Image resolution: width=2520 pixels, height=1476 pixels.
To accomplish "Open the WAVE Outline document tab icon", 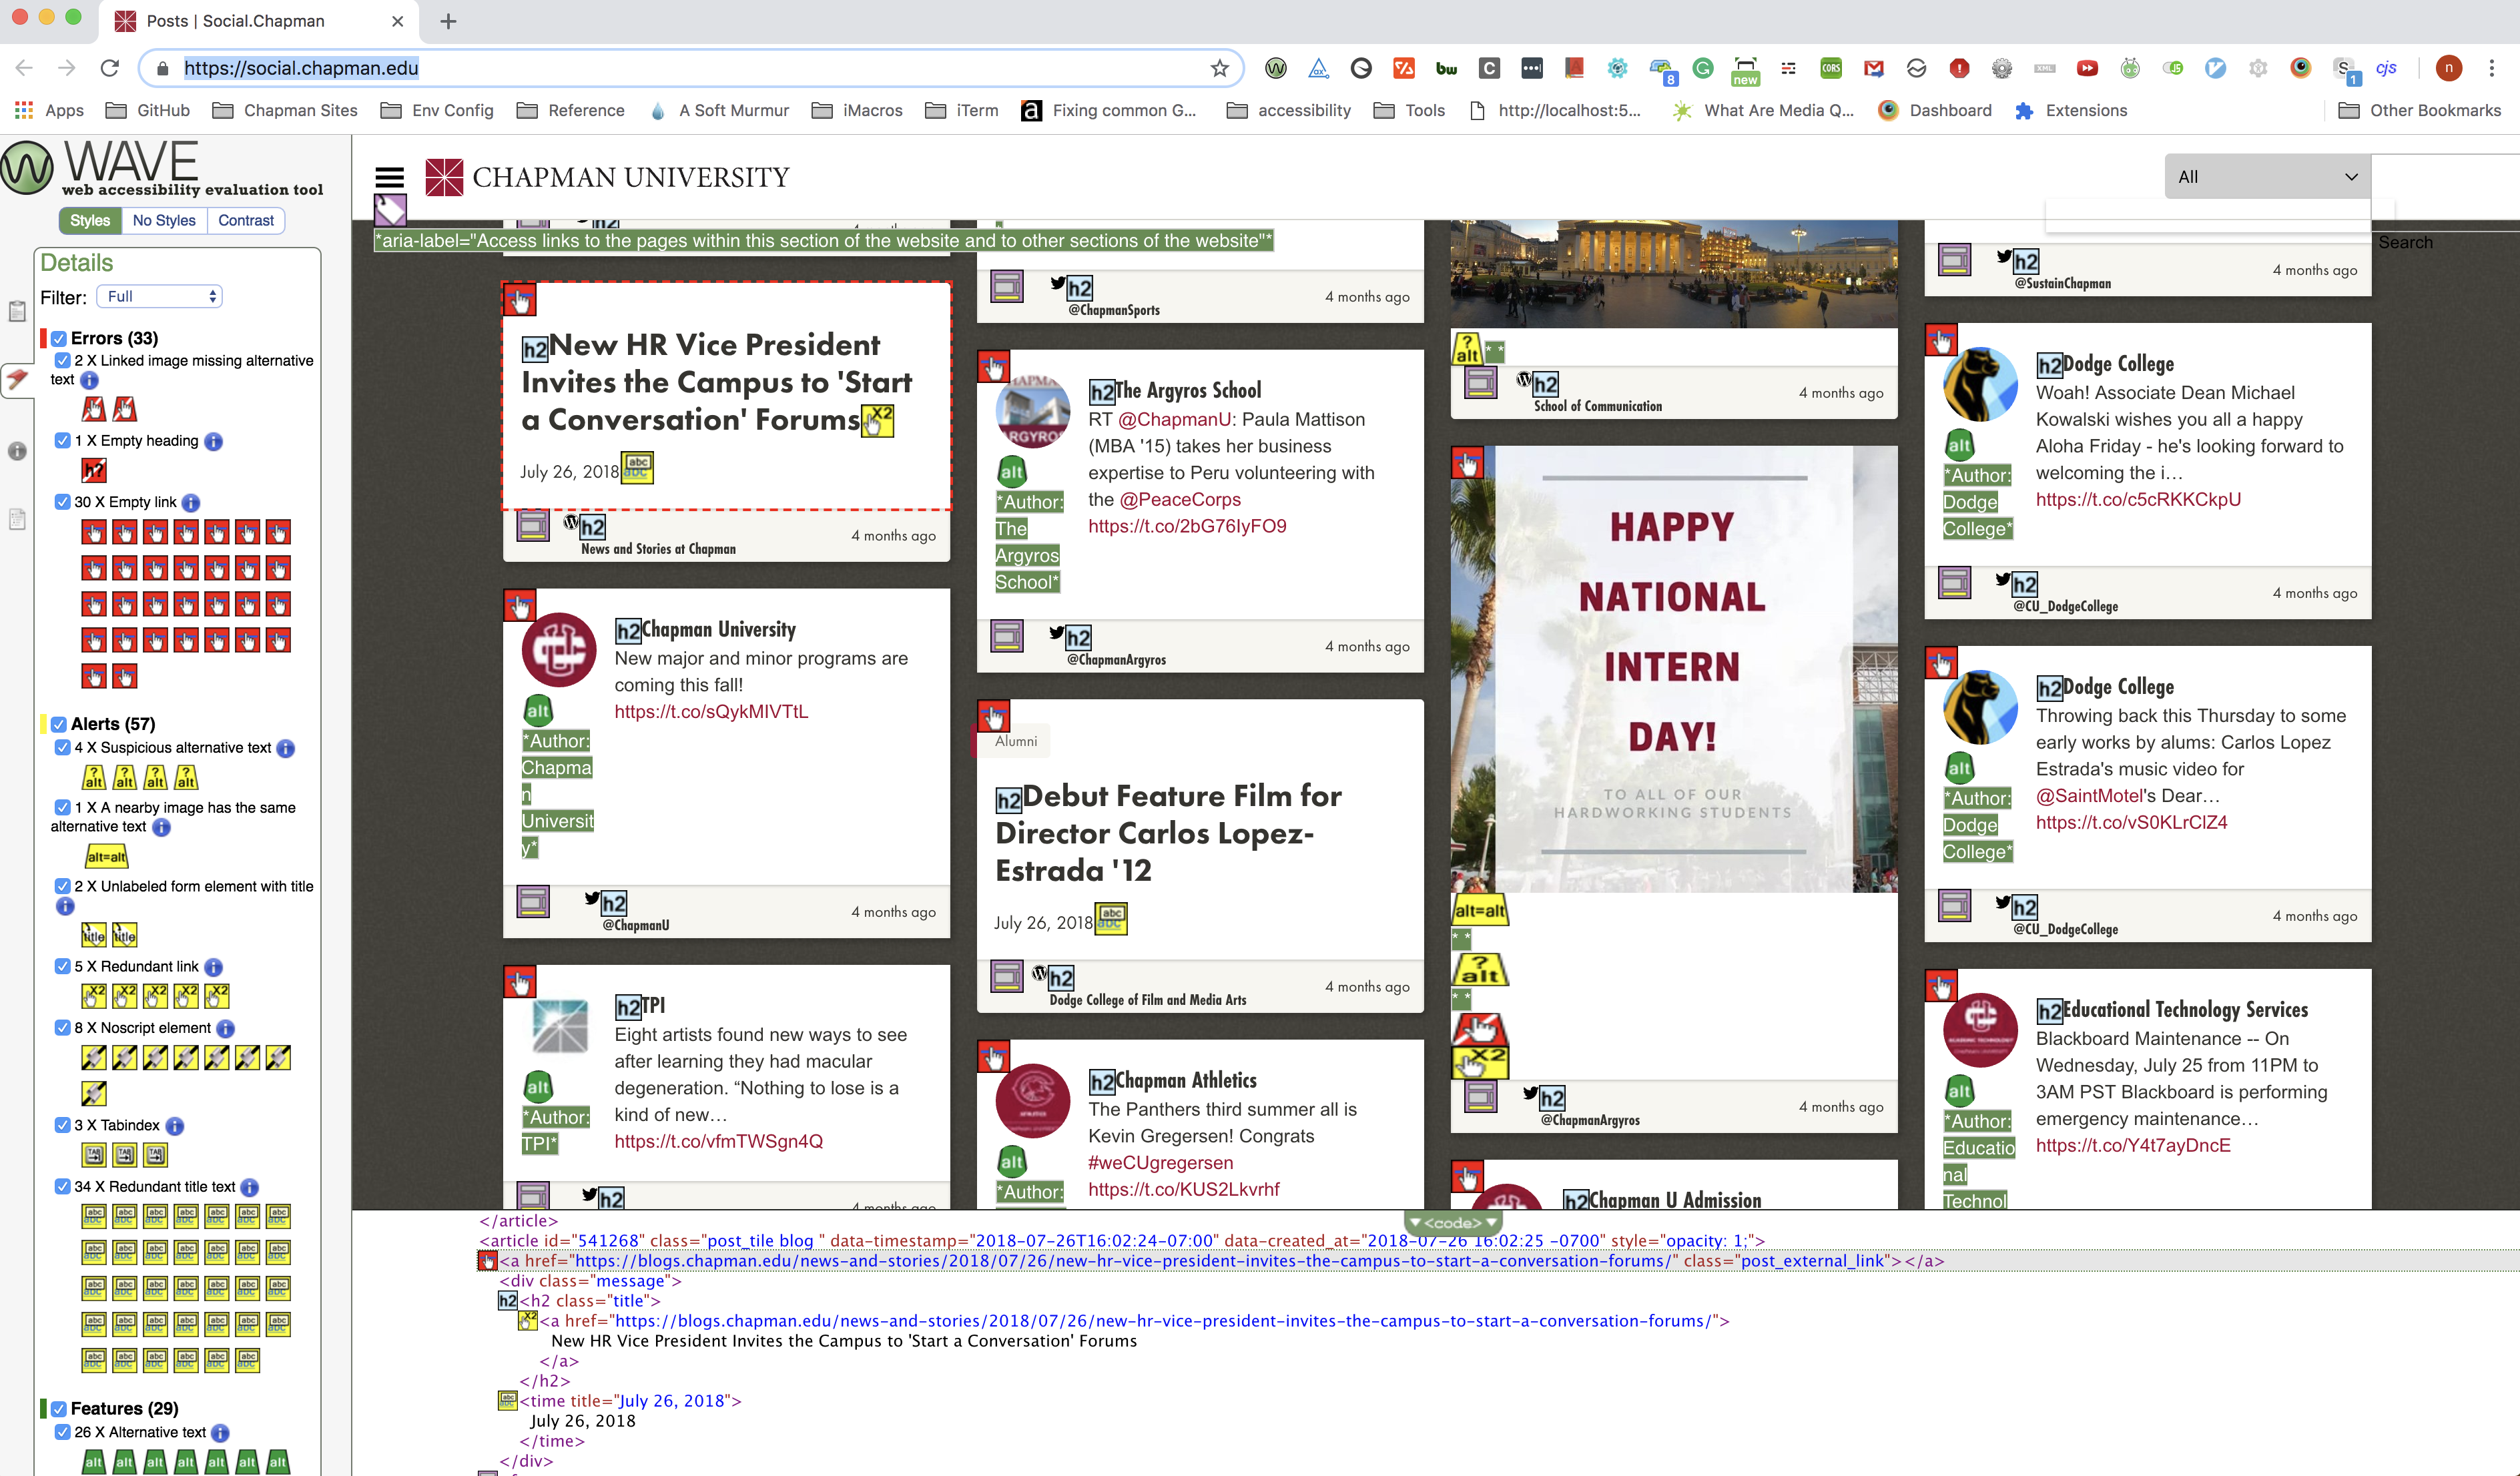I will click(x=17, y=519).
